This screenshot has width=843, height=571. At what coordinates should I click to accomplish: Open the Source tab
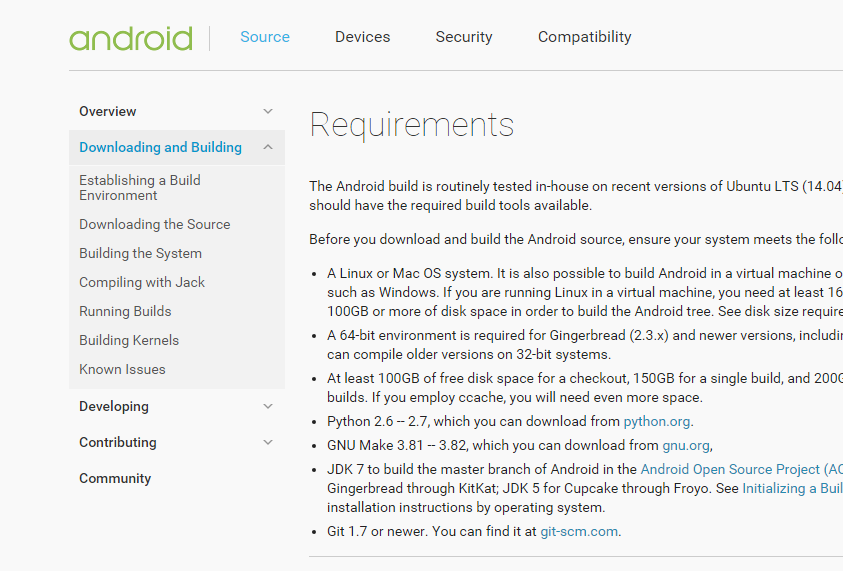(x=265, y=37)
